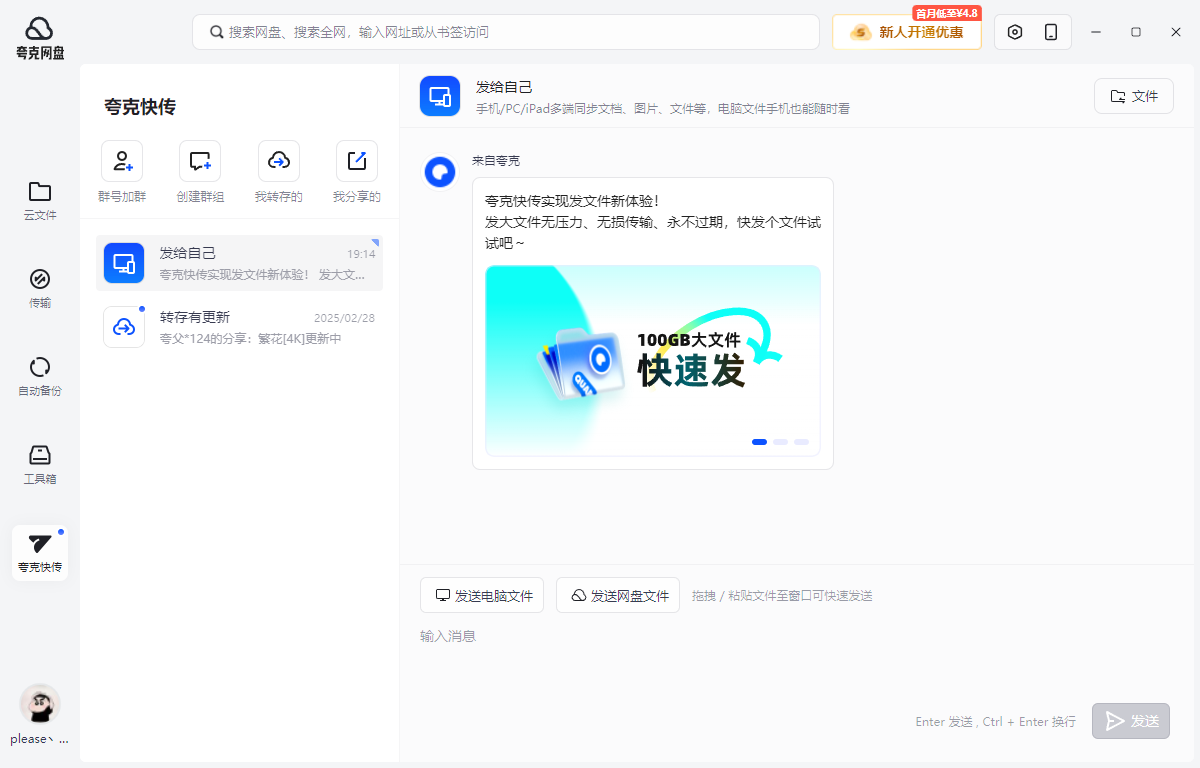
Task: Click the Quark Netdisk cloud logo
Action: [39, 29]
